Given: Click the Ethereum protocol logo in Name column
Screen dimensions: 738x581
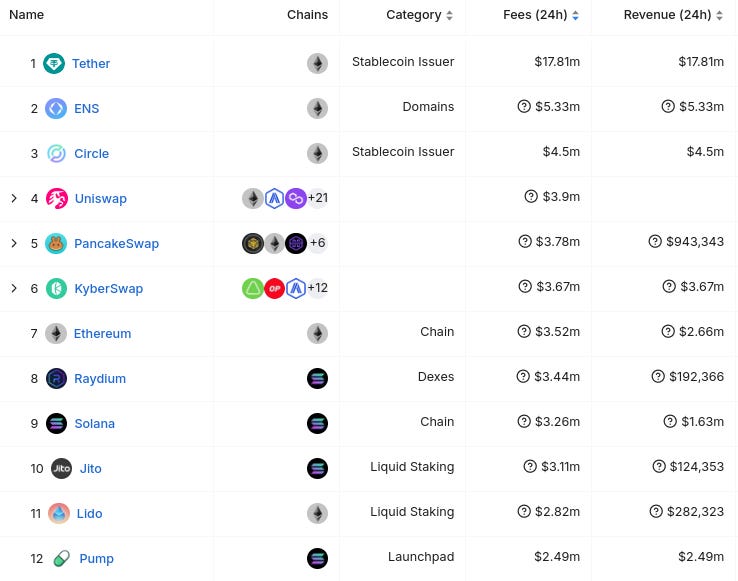Looking at the screenshot, I should [56, 334].
